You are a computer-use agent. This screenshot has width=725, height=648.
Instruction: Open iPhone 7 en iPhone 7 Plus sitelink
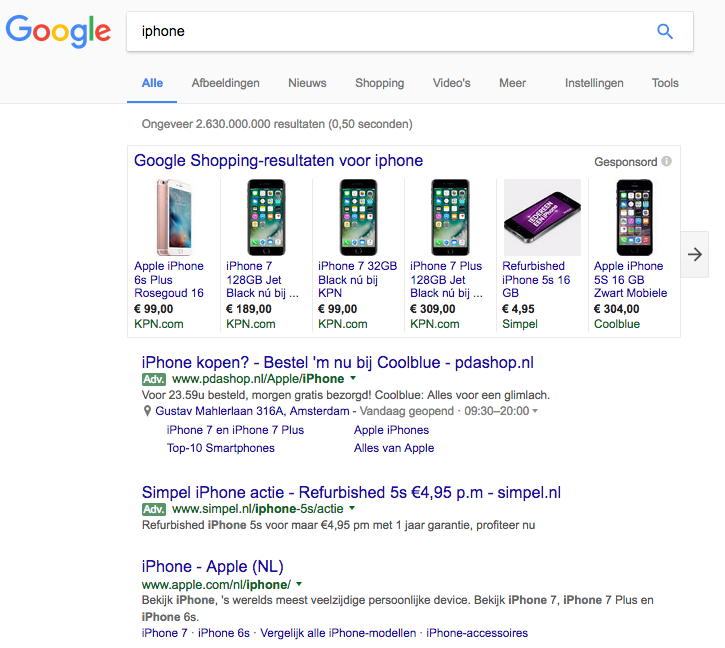tap(235, 430)
